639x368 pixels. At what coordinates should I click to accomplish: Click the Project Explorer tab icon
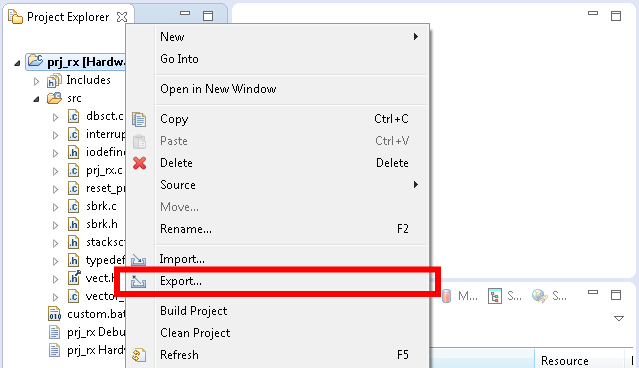click(x=15, y=17)
